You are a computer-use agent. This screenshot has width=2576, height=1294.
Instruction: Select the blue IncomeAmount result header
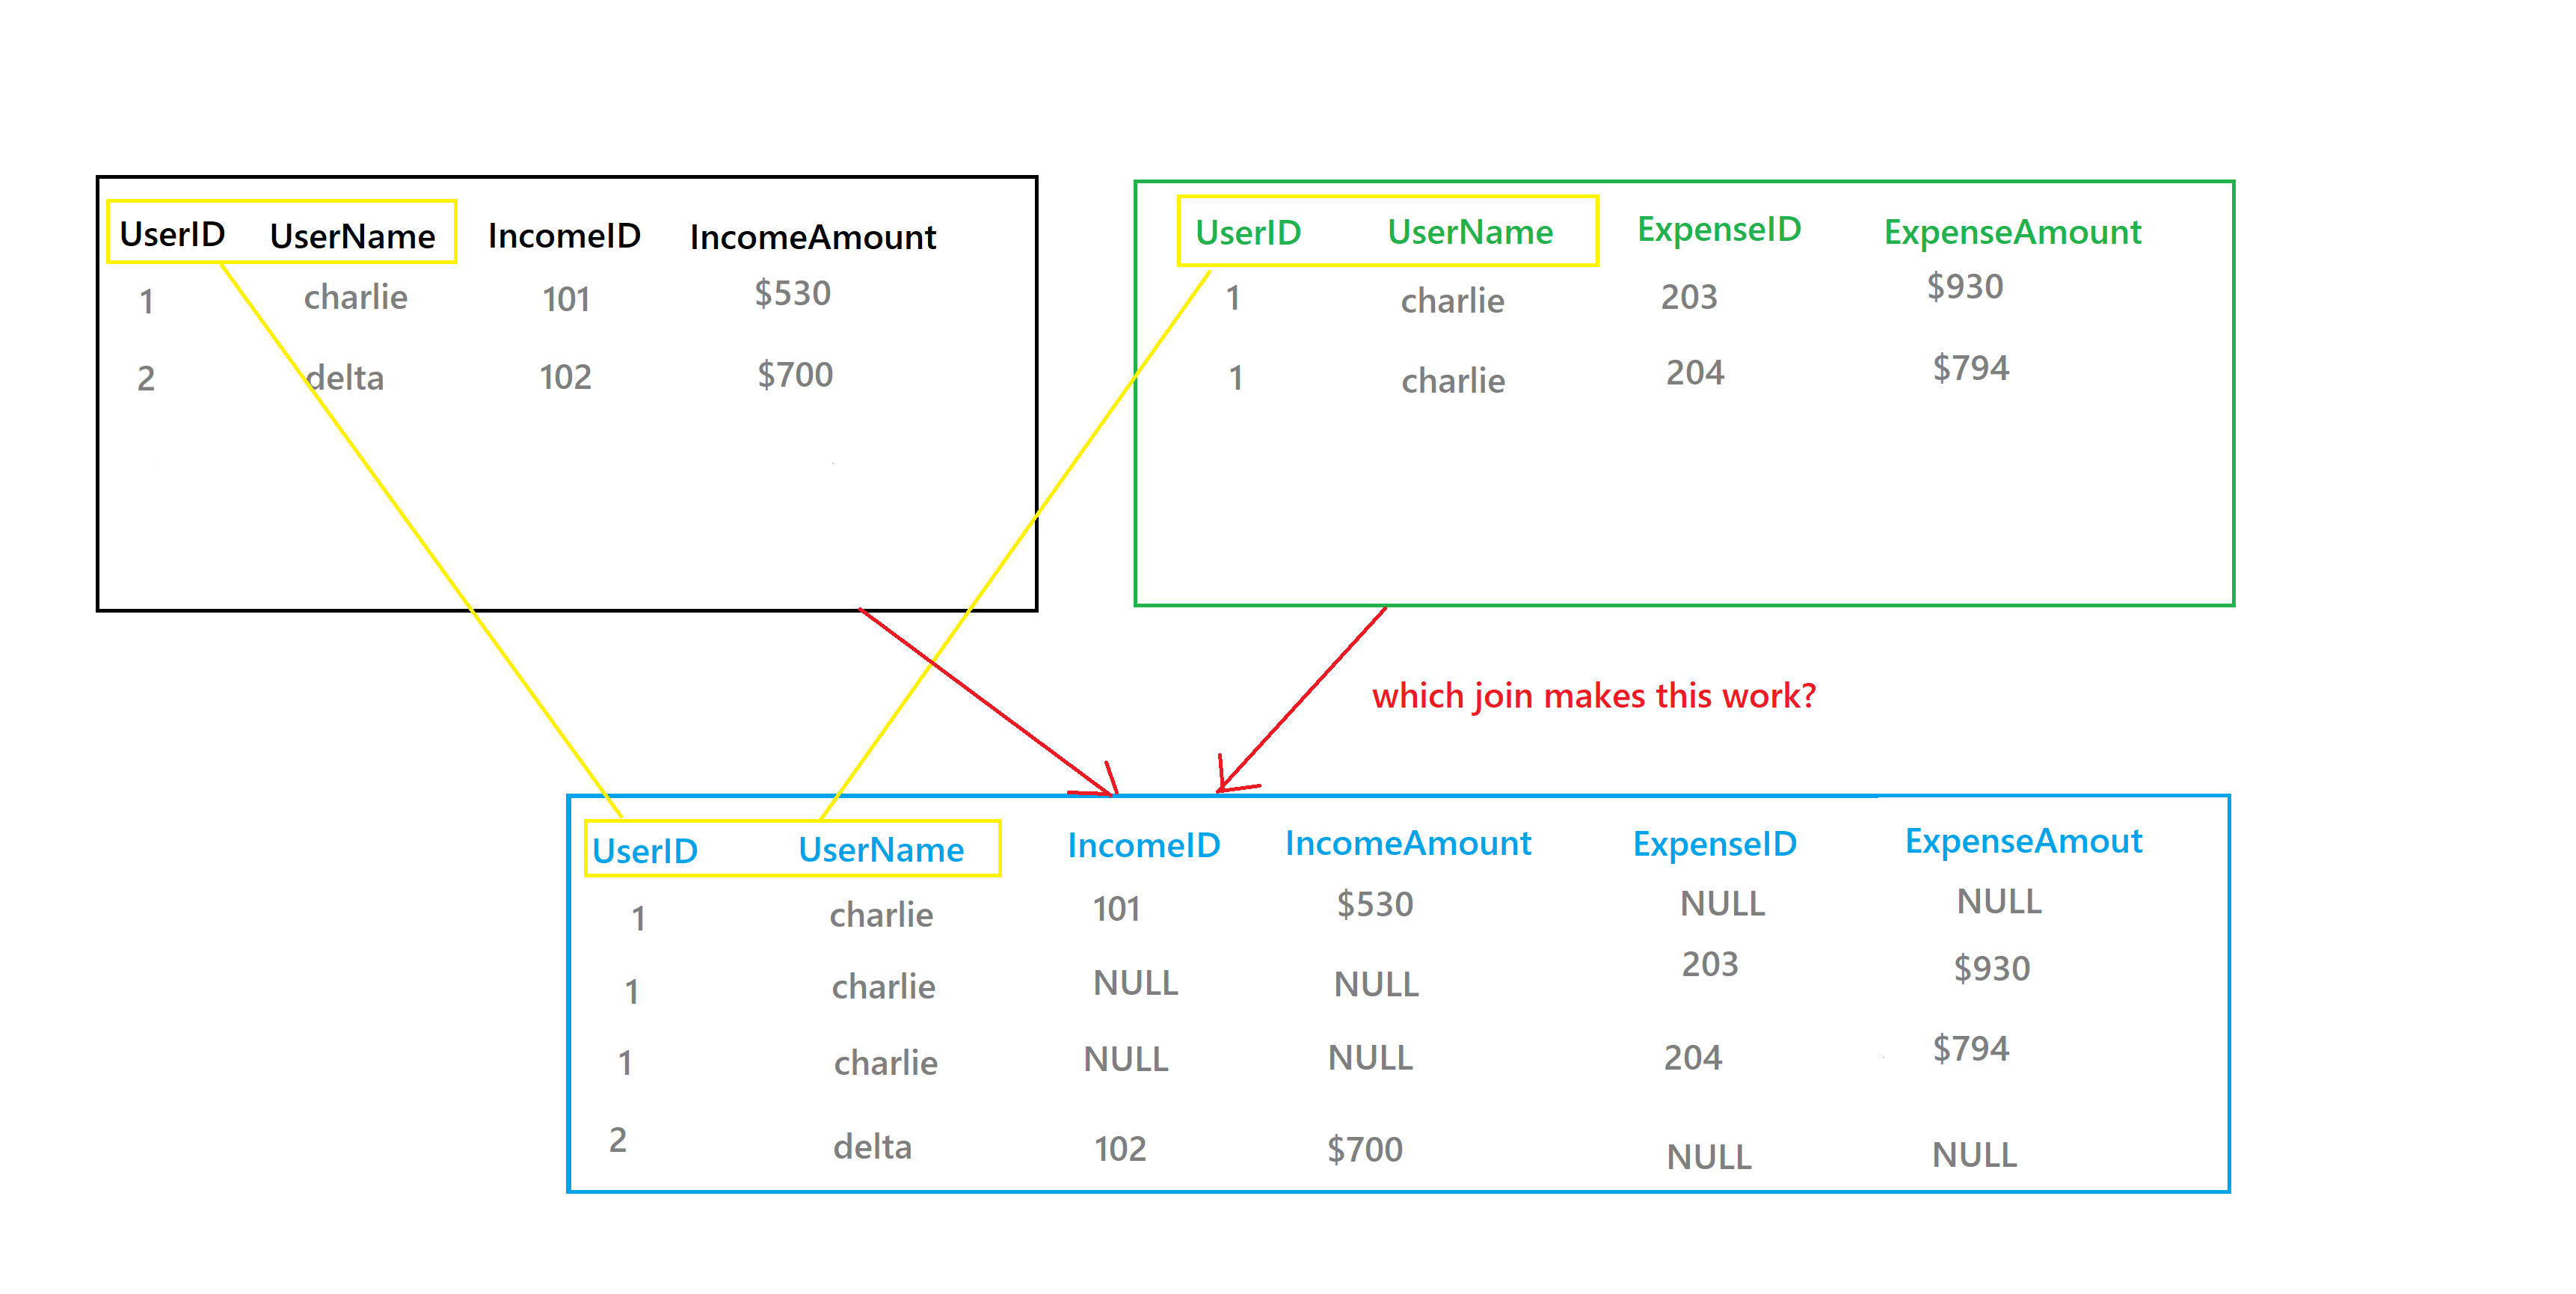[1408, 843]
